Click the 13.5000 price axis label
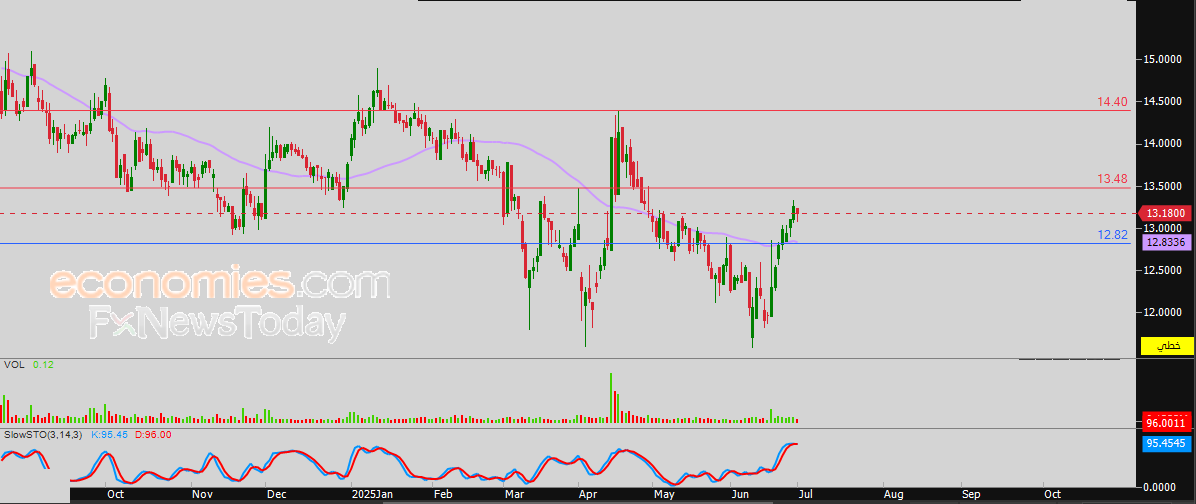The width and height of the screenshot is (1196, 504). tap(1162, 186)
